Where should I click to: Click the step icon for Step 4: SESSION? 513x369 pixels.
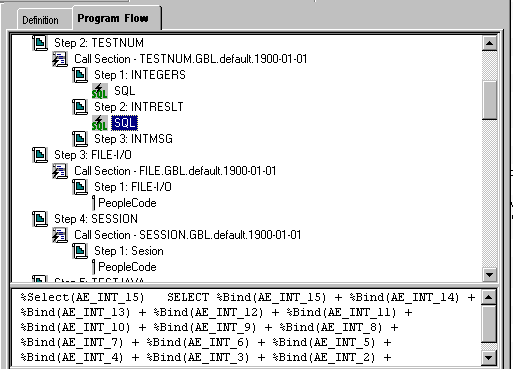(x=40, y=219)
